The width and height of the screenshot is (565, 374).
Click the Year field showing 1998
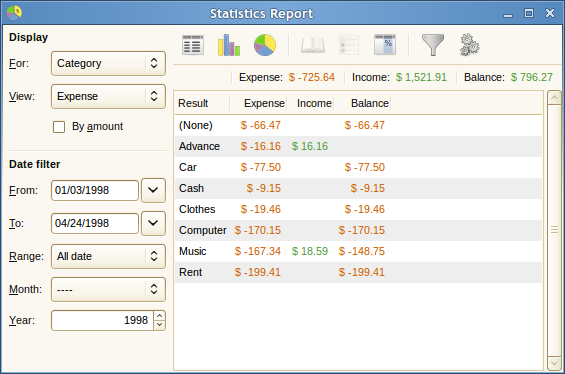coord(102,320)
